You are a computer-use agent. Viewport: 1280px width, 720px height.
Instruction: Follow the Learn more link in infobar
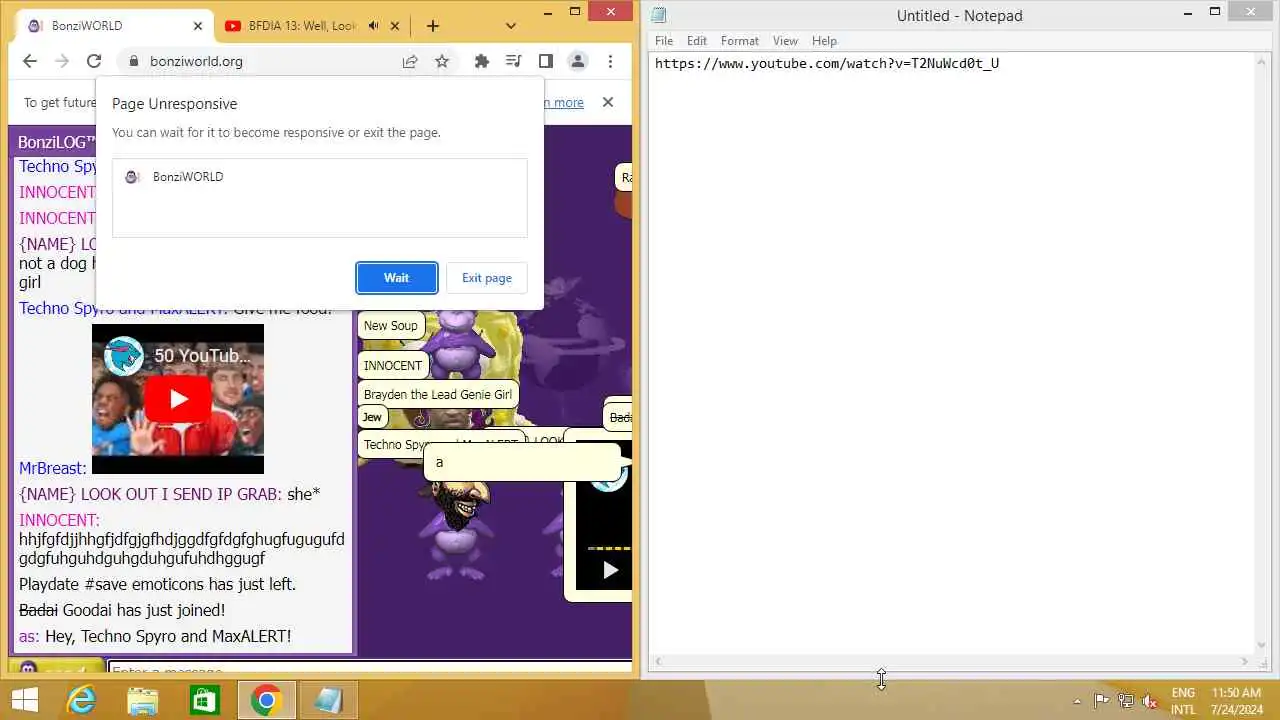564,102
